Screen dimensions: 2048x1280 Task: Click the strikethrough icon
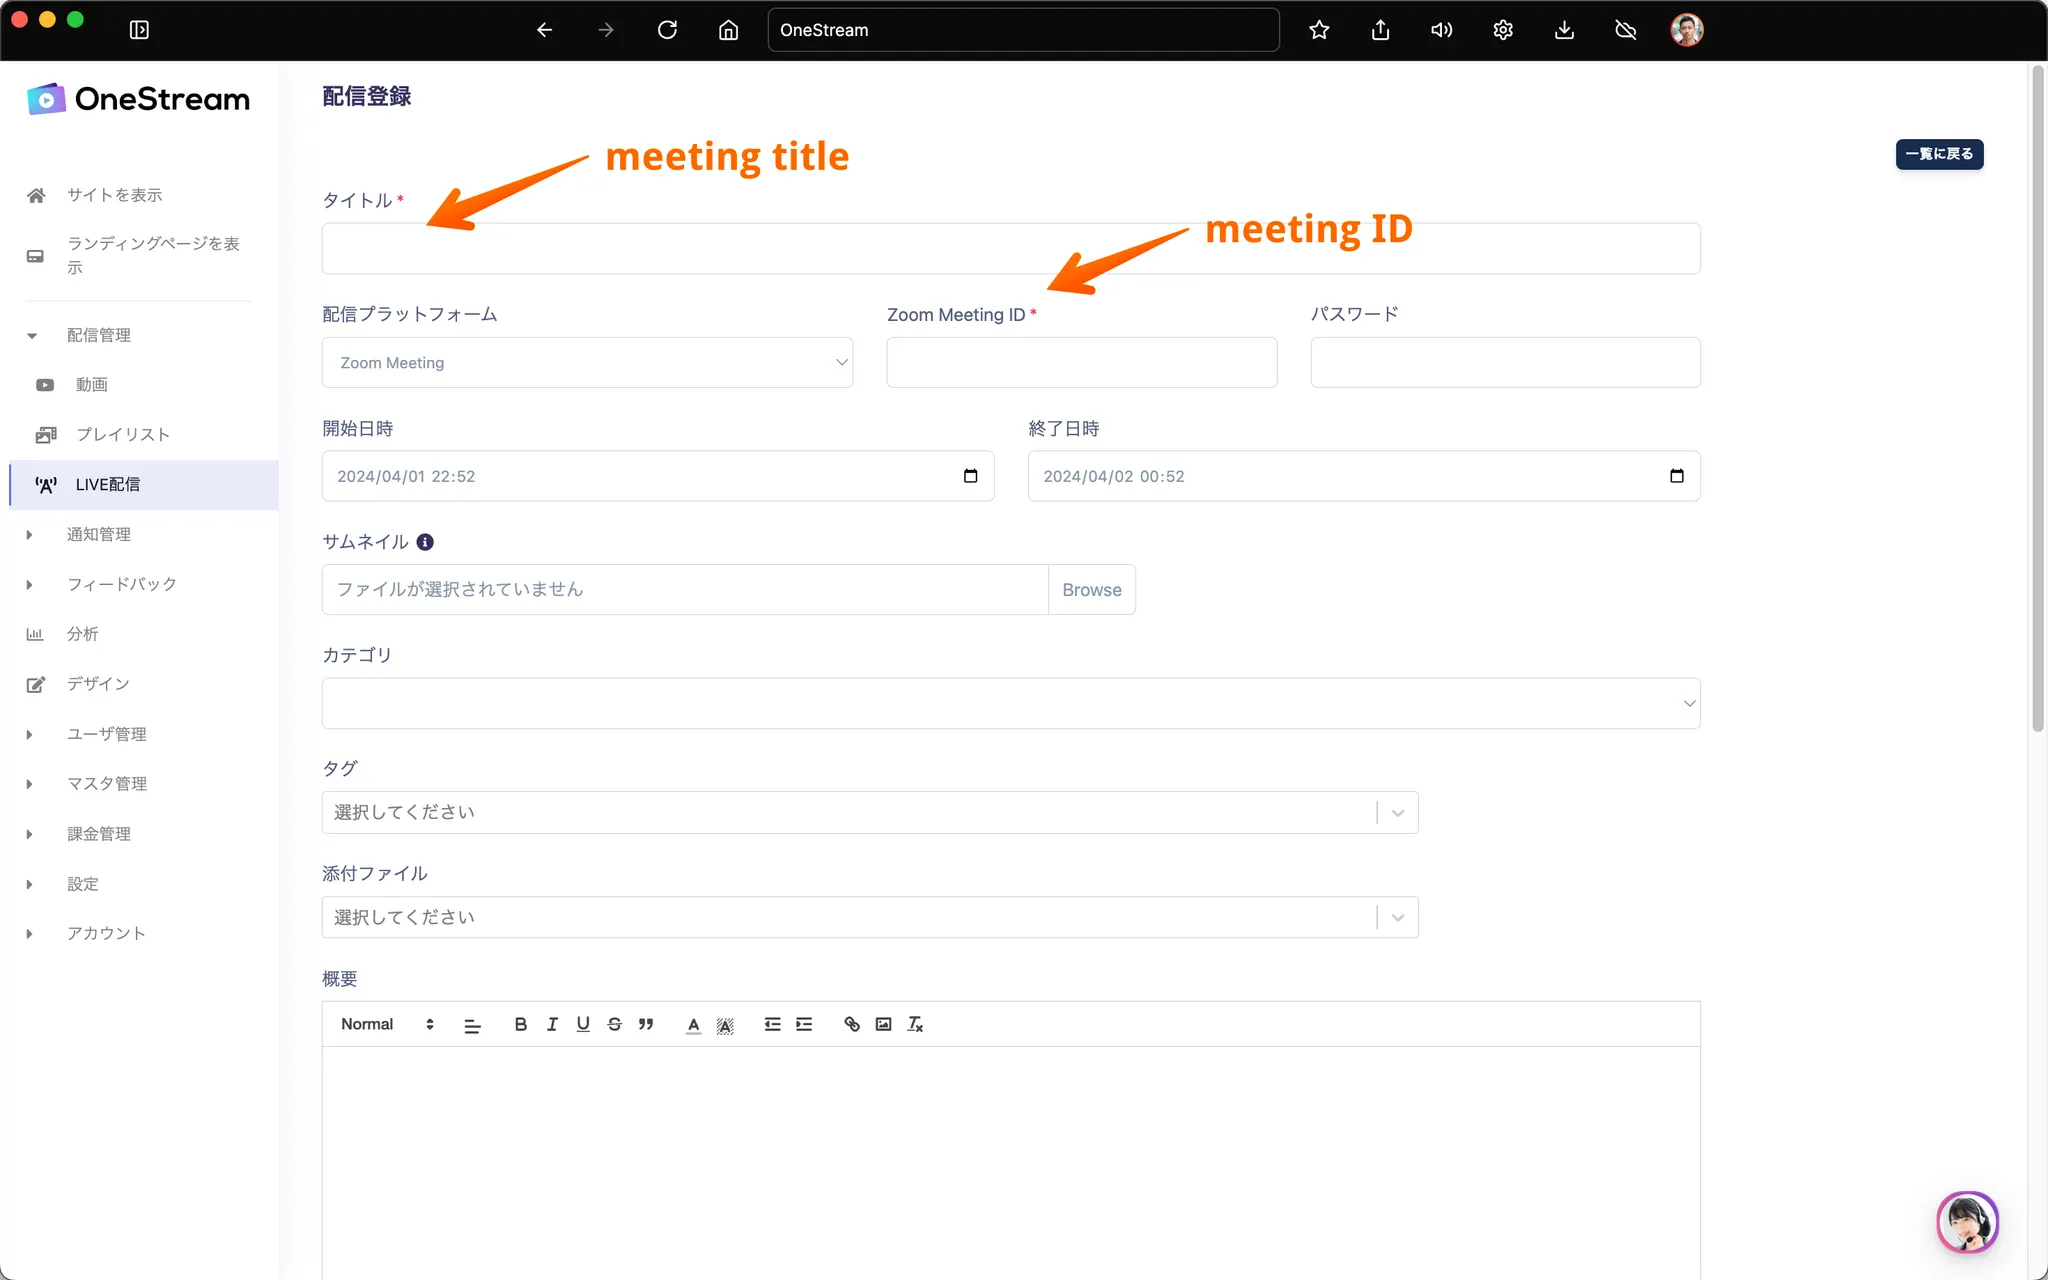[614, 1024]
